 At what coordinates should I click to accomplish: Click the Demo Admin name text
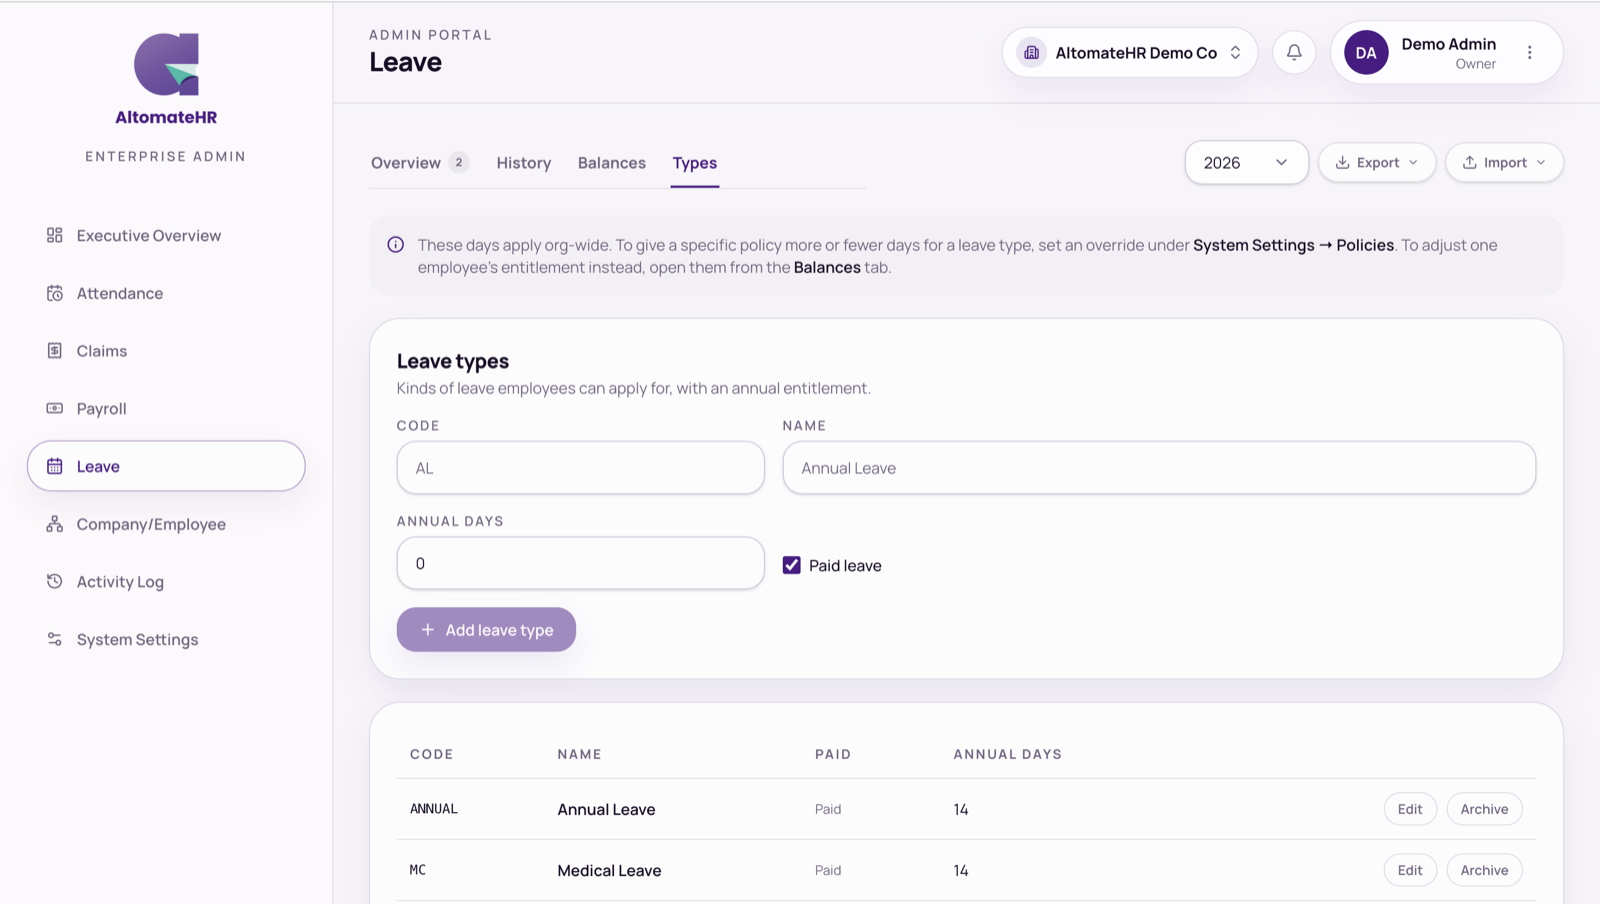click(x=1449, y=44)
